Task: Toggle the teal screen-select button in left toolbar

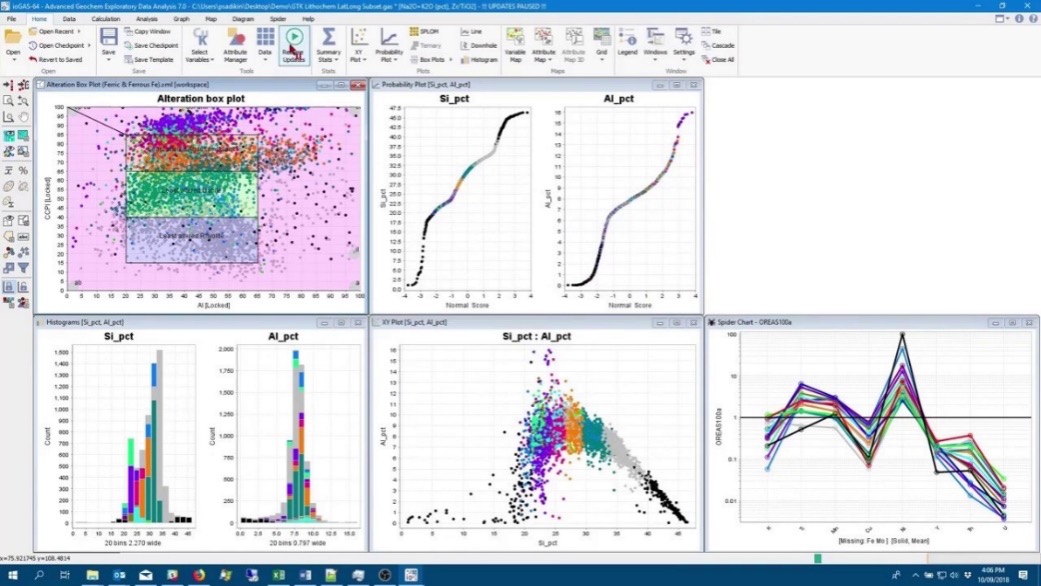Action: click(x=23, y=135)
